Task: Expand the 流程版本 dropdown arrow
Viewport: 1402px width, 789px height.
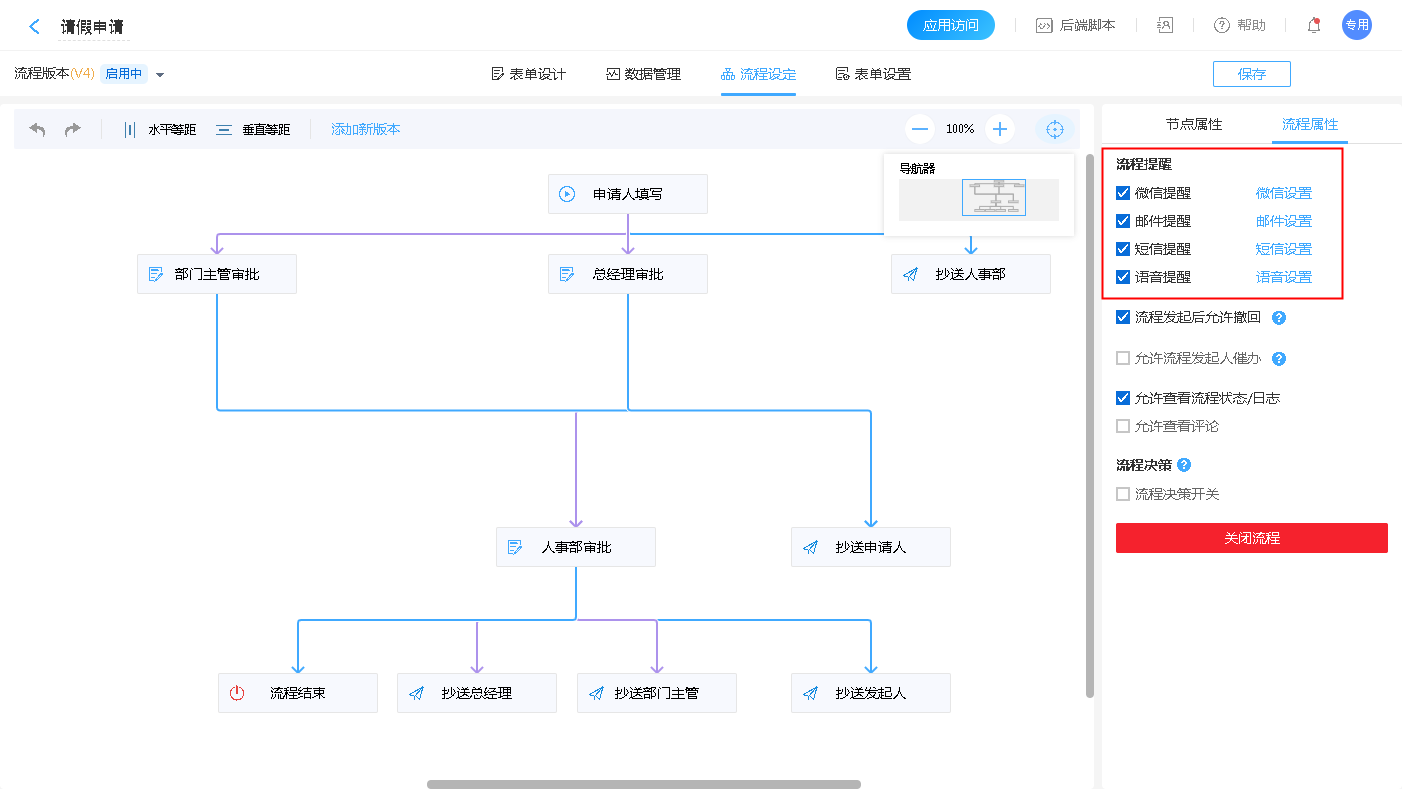Action: click(160, 74)
